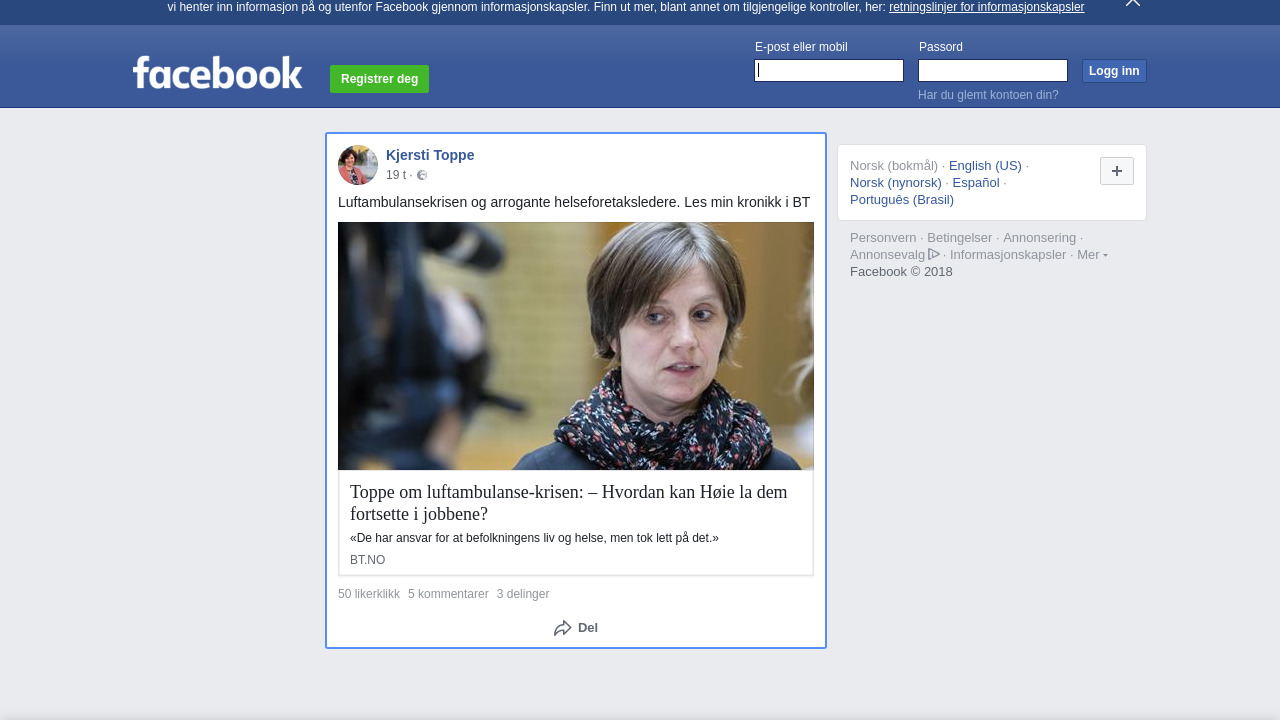
Task: Click the Logg inn button
Action: click(1114, 71)
